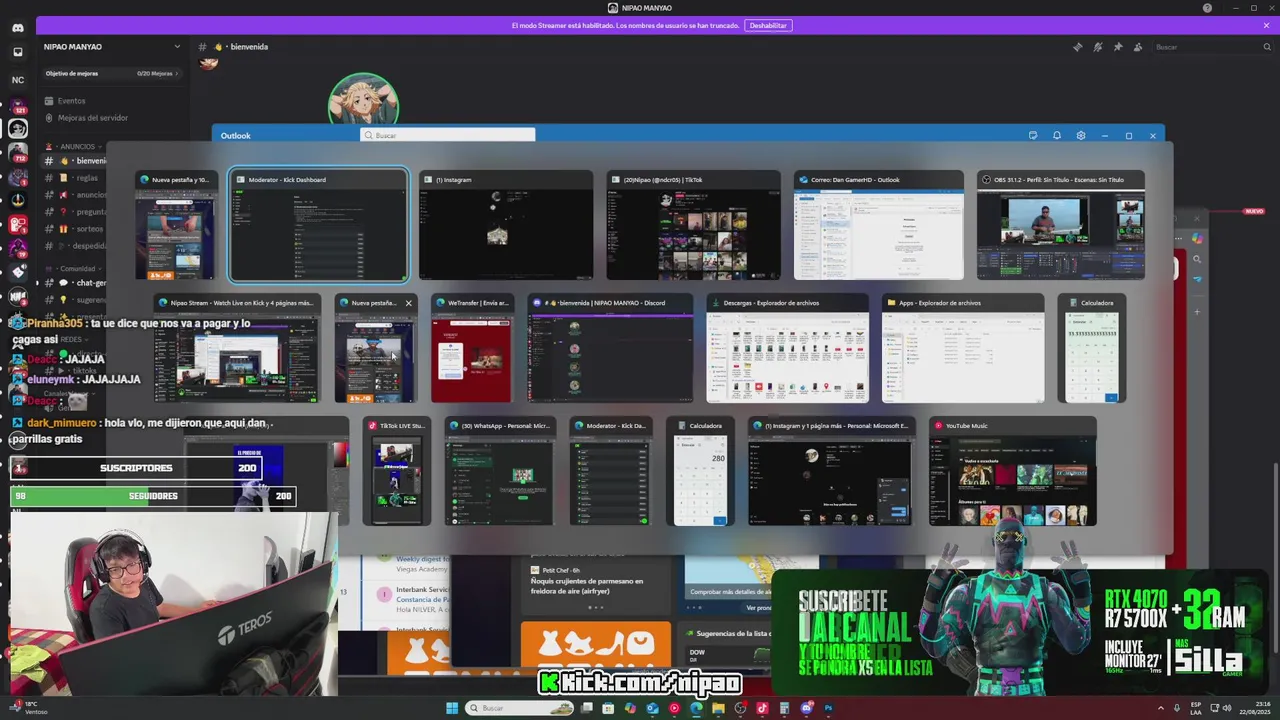This screenshot has height=720, width=1280.
Task: Open the taskbar volume control
Action: click(1229, 708)
